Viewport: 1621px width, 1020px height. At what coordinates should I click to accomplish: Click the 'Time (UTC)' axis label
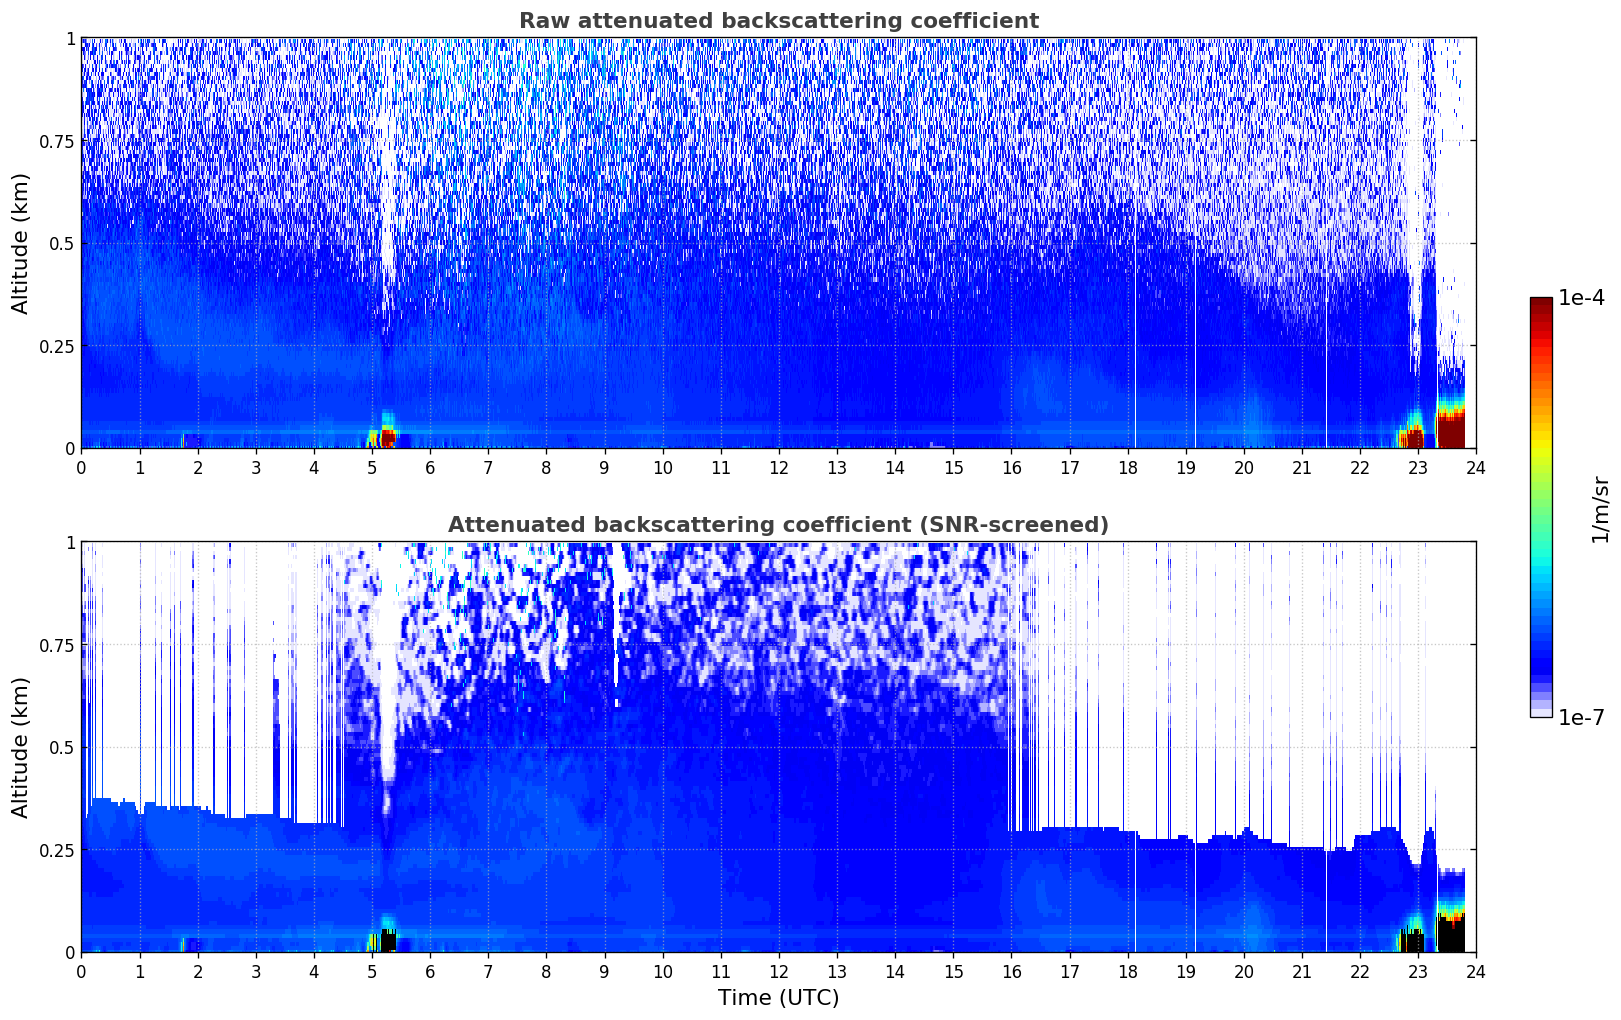click(x=778, y=998)
